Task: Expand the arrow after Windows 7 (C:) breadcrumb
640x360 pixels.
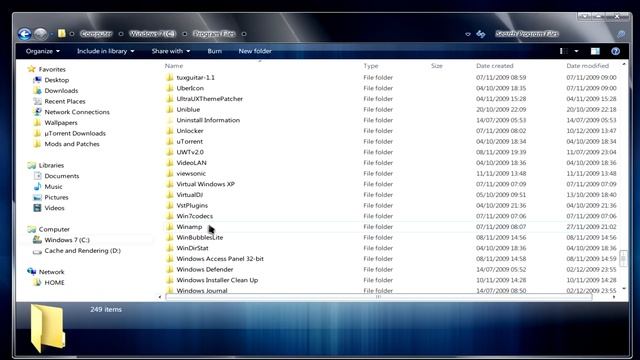Action: (x=184, y=34)
